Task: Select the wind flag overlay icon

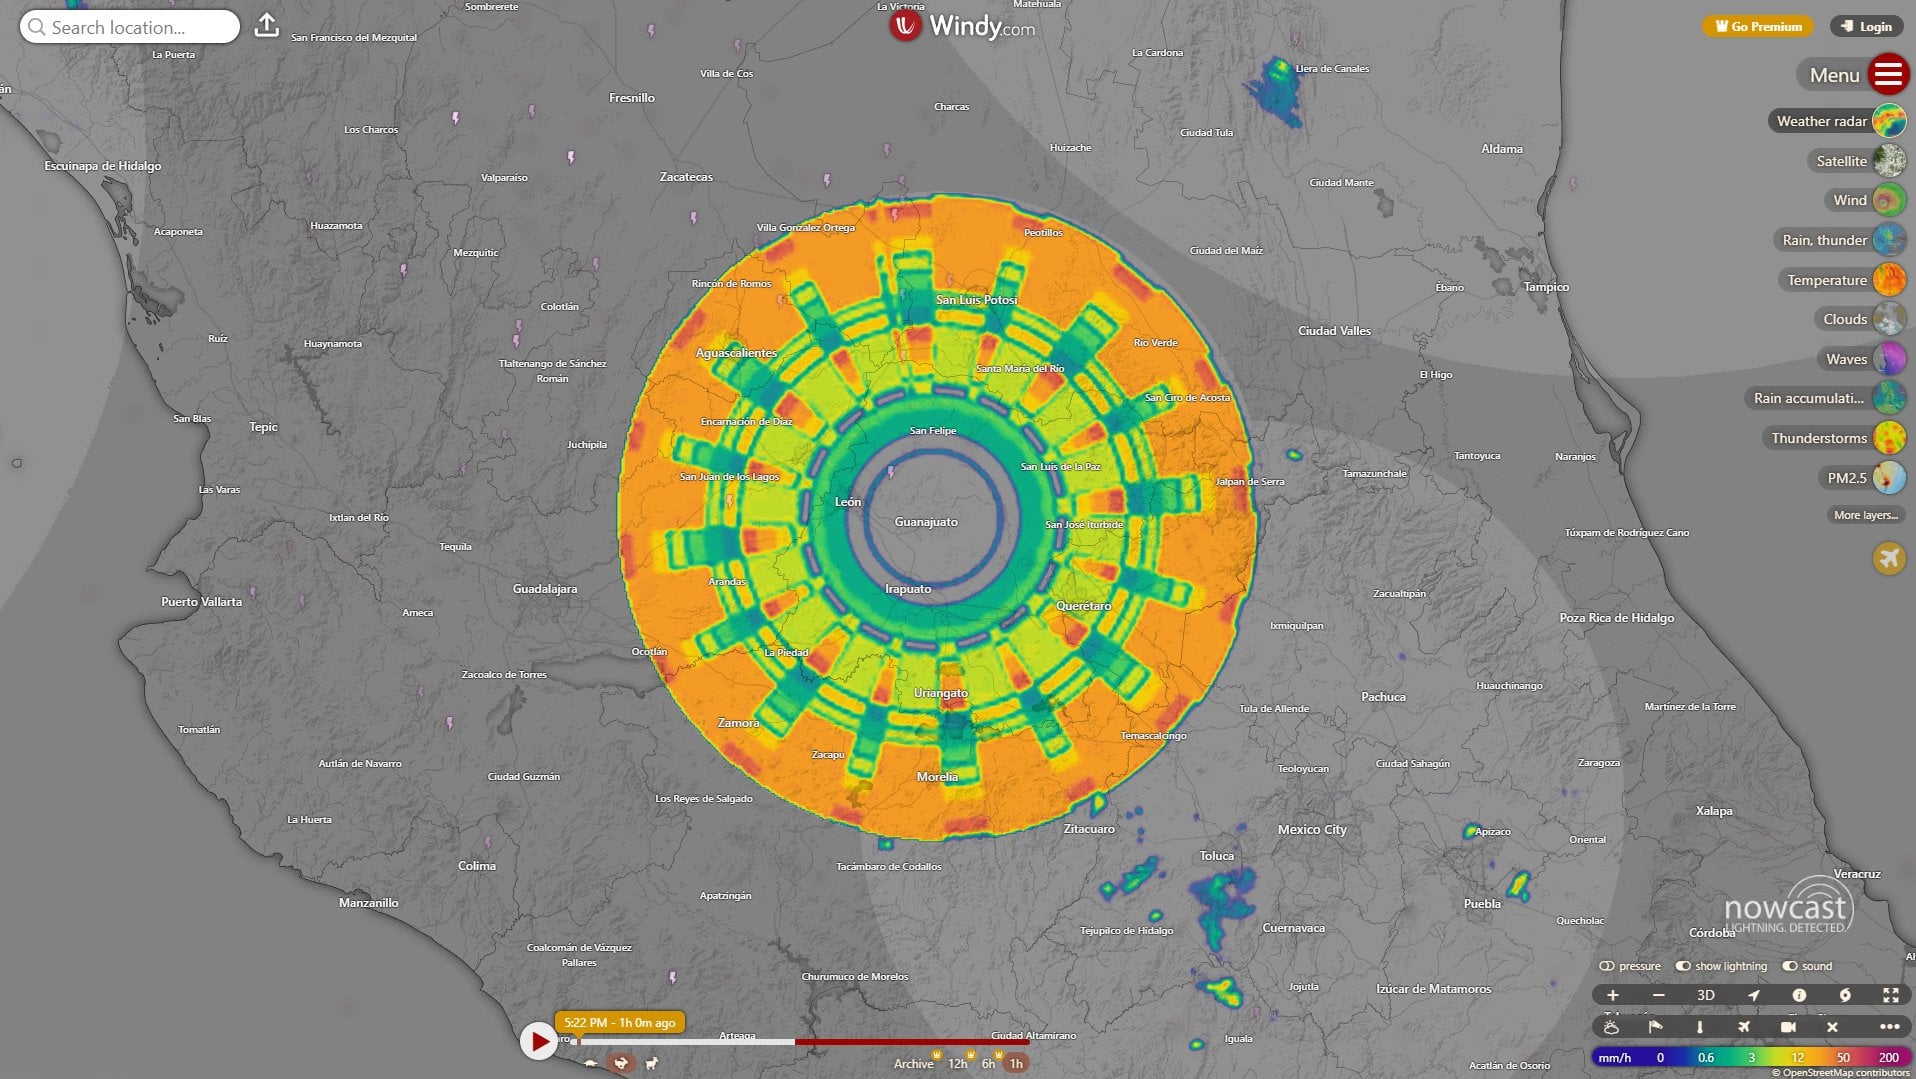Action: tap(1656, 1028)
